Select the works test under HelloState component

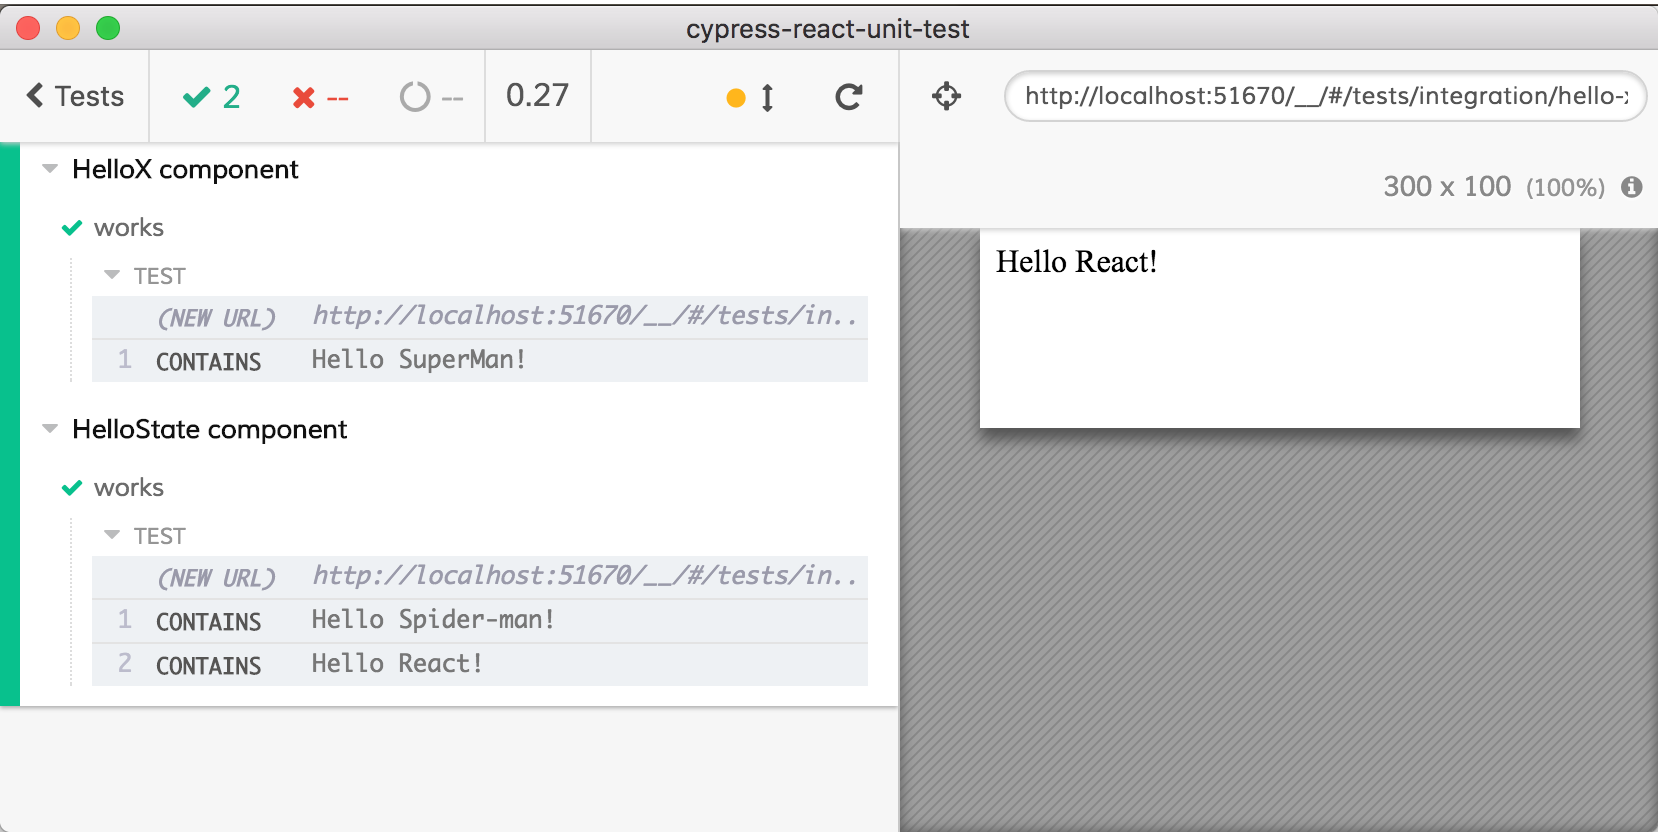point(129,488)
